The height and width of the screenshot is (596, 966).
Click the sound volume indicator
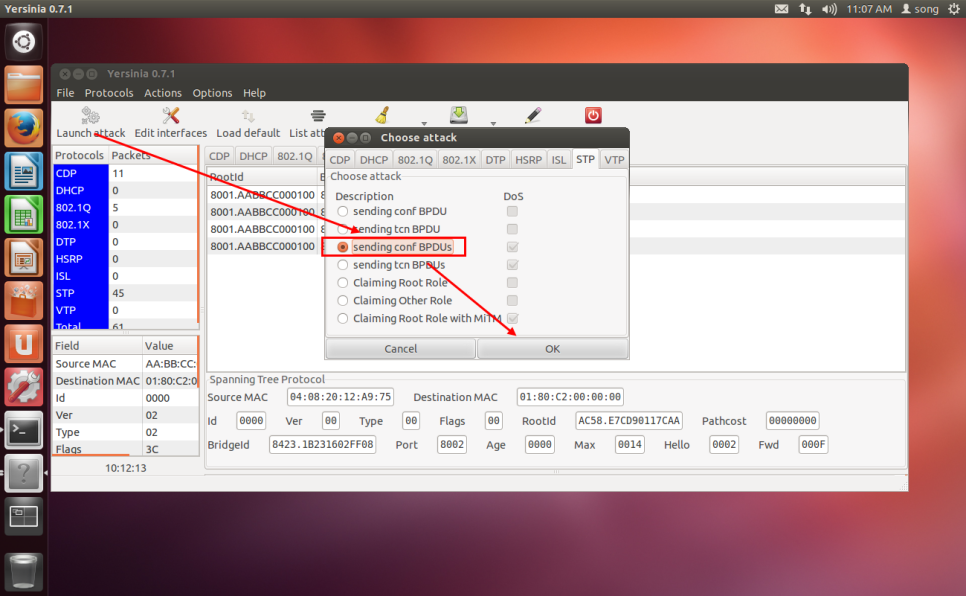(x=829, y=9)
